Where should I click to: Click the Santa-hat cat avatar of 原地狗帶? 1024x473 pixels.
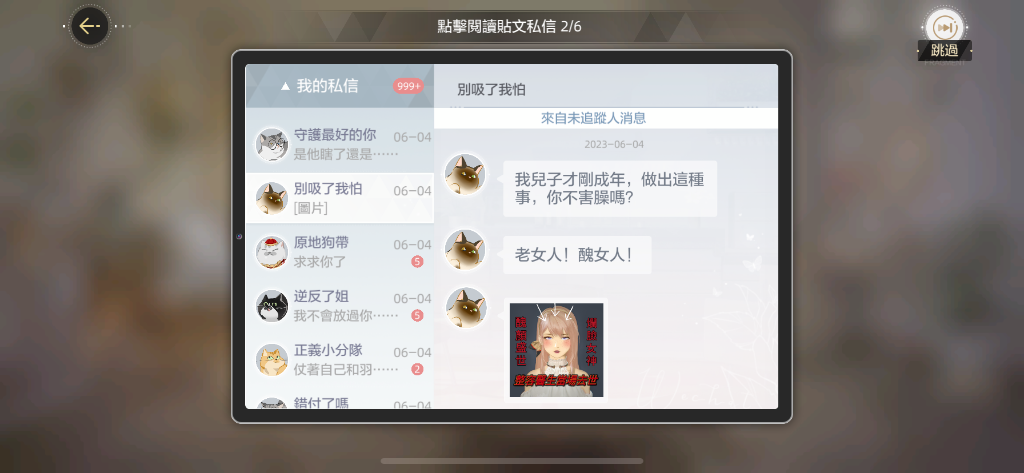tap(272, 252)
